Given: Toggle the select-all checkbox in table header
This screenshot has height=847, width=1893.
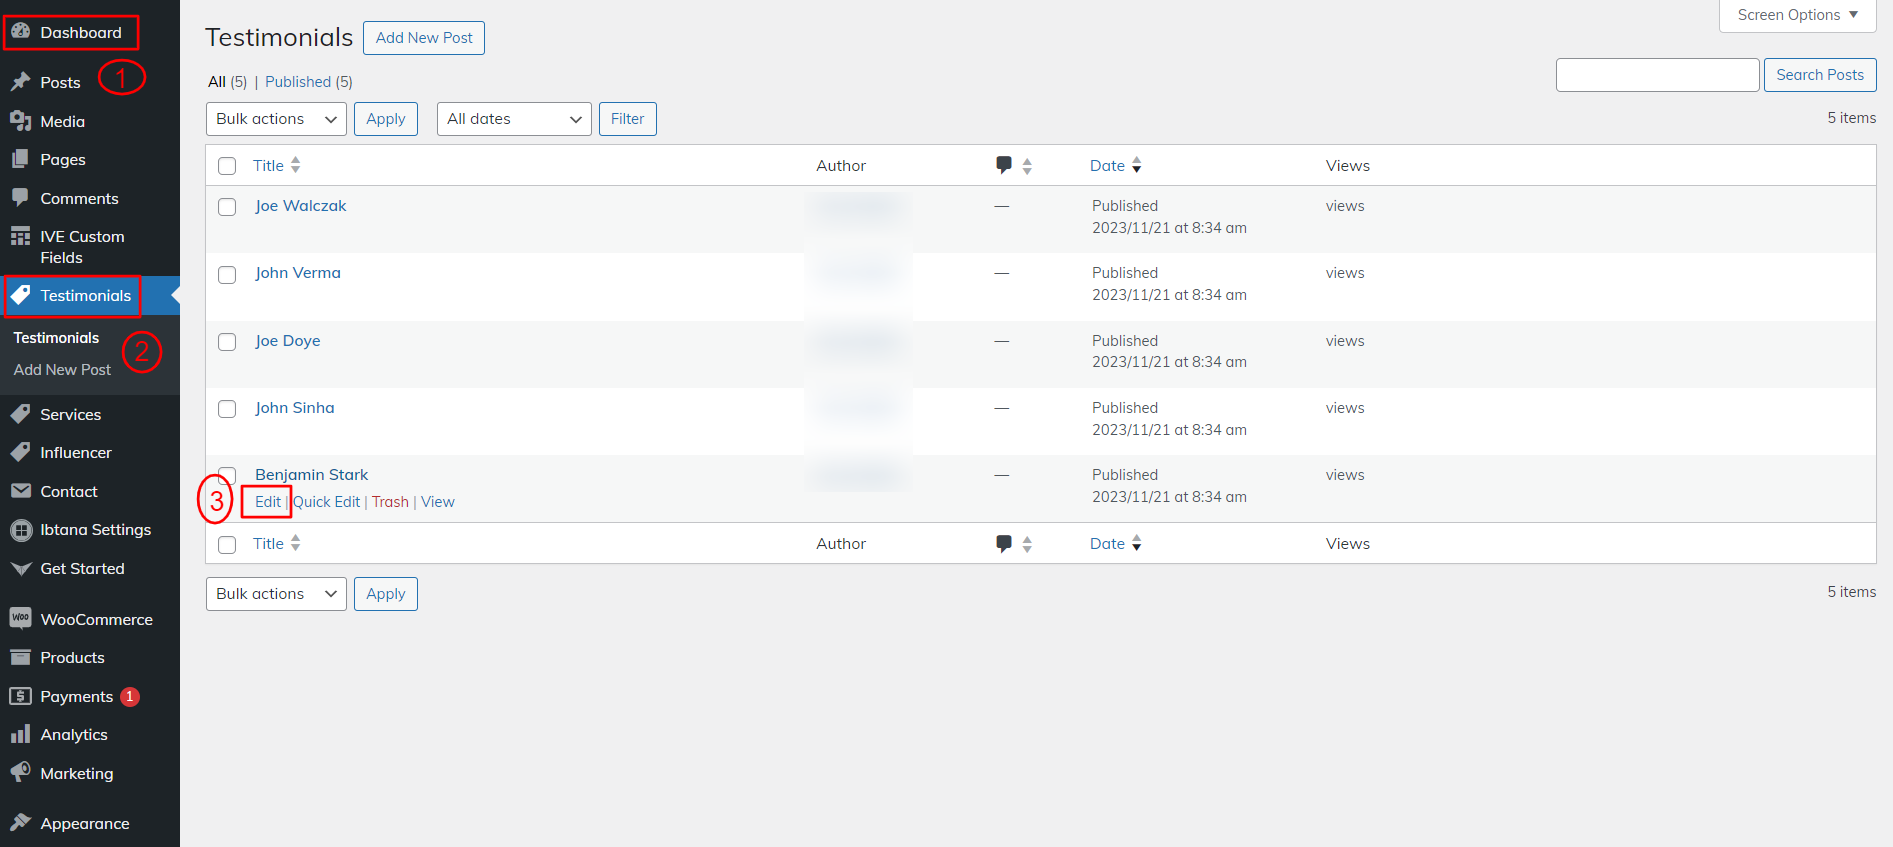Looking at the screenshot, I should point(227,166).
